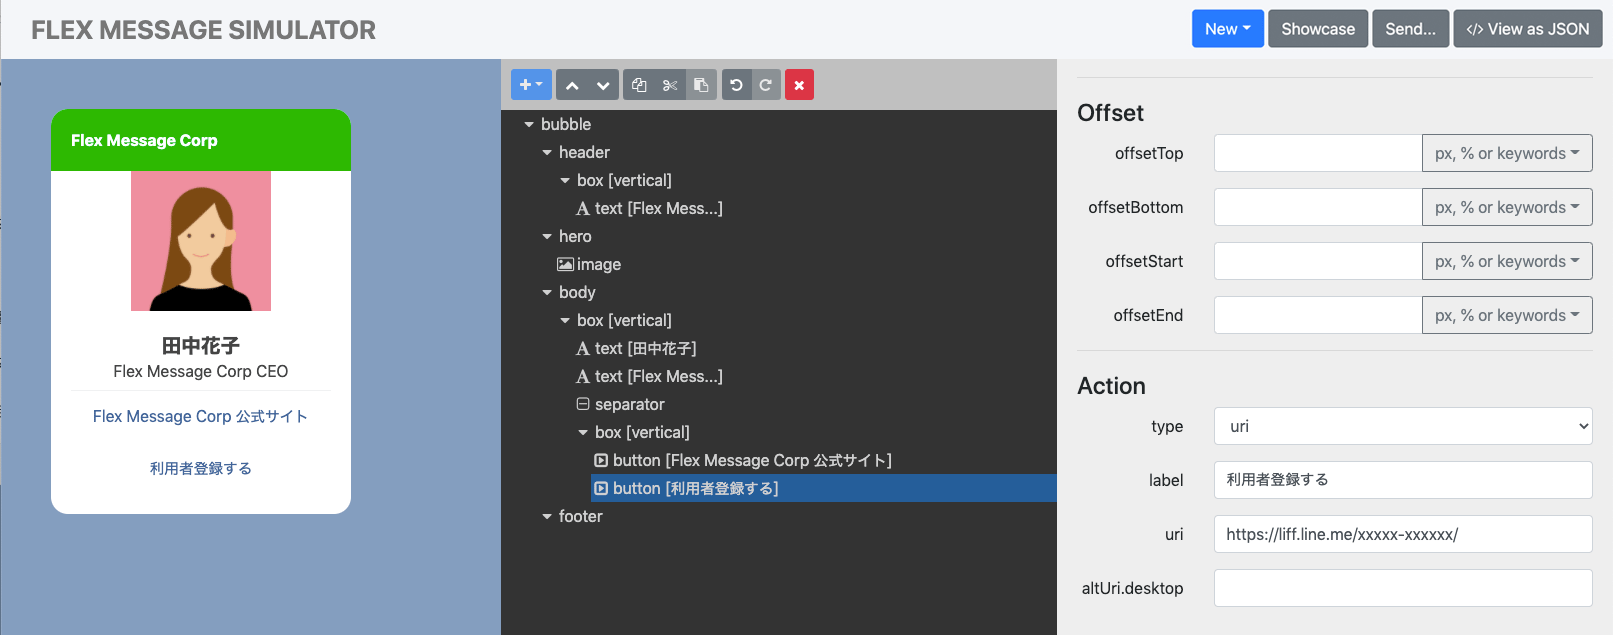This screenshot has height=635, width=1613.
Task: Collapse the bubble tree node
Action: (529, 124)
